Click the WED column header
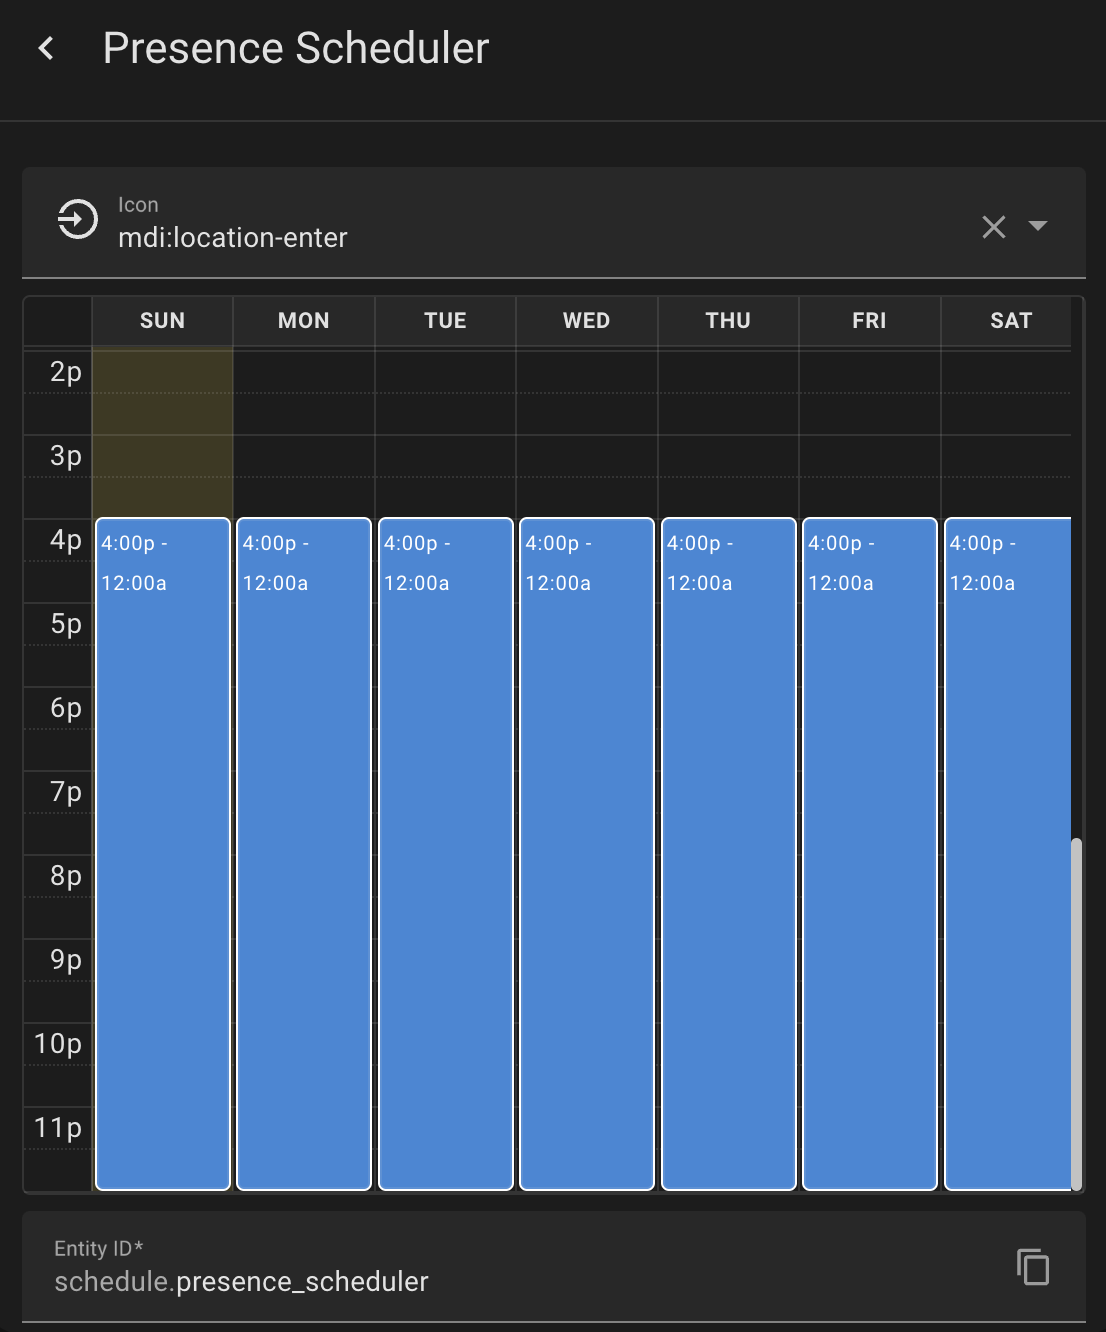 (x=587, y=321)
